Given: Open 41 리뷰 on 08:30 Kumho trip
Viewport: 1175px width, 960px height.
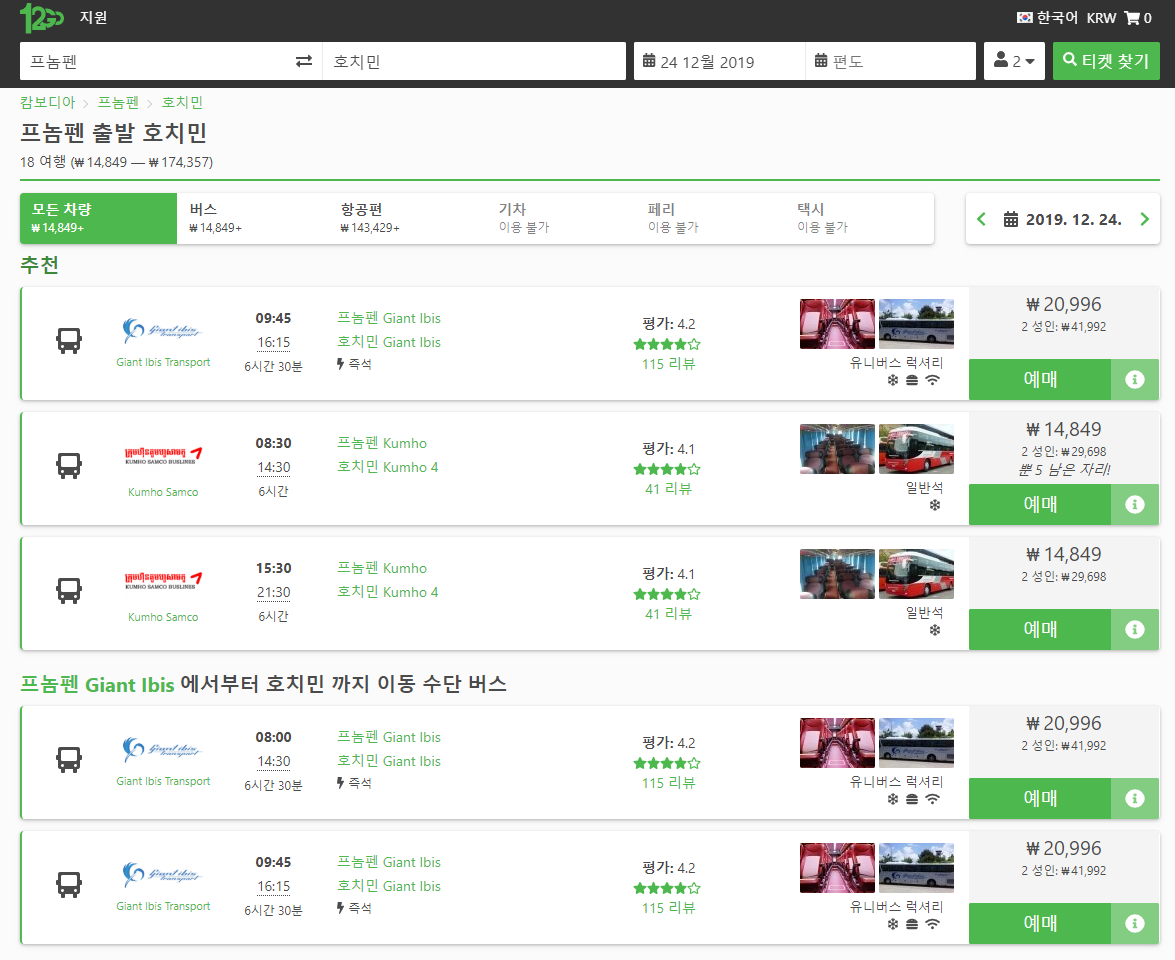Looking at the screenshot, I should (668, 489).
